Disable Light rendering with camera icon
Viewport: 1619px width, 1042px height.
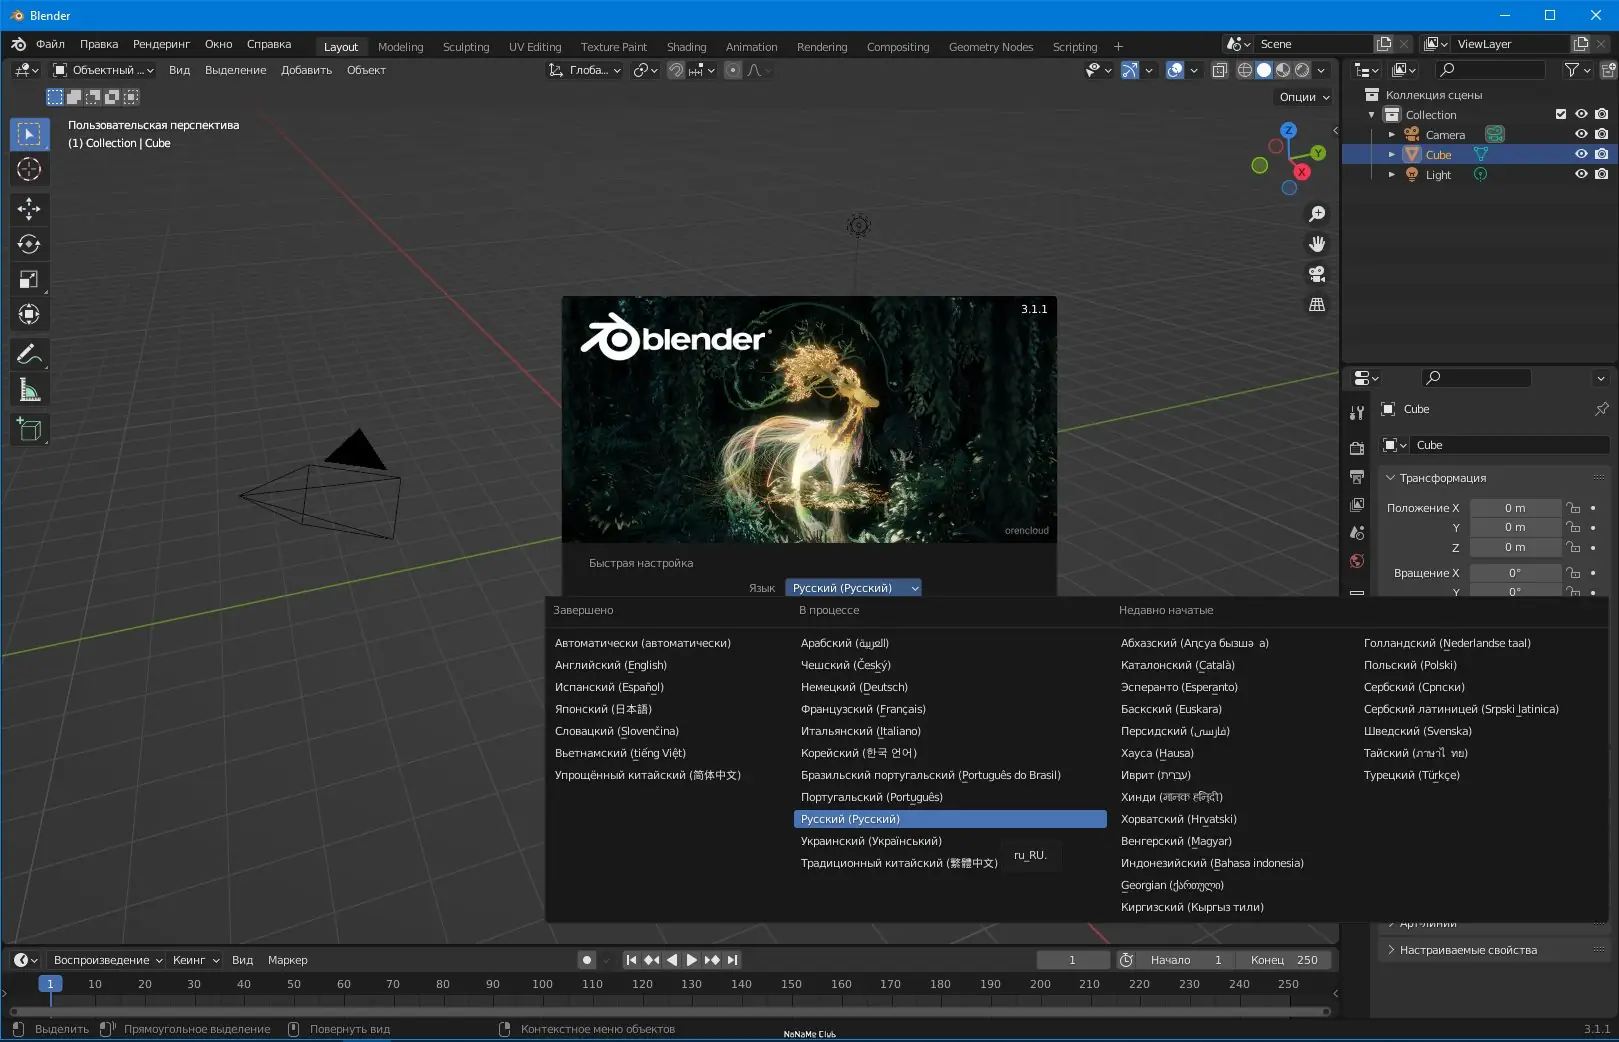click(x=1601, y=174)
